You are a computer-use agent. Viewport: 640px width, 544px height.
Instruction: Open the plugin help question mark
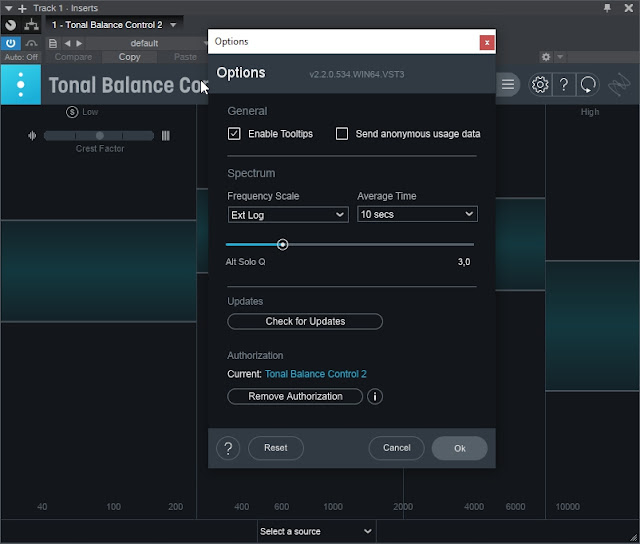pyautogui.click(x=564, y=85)
